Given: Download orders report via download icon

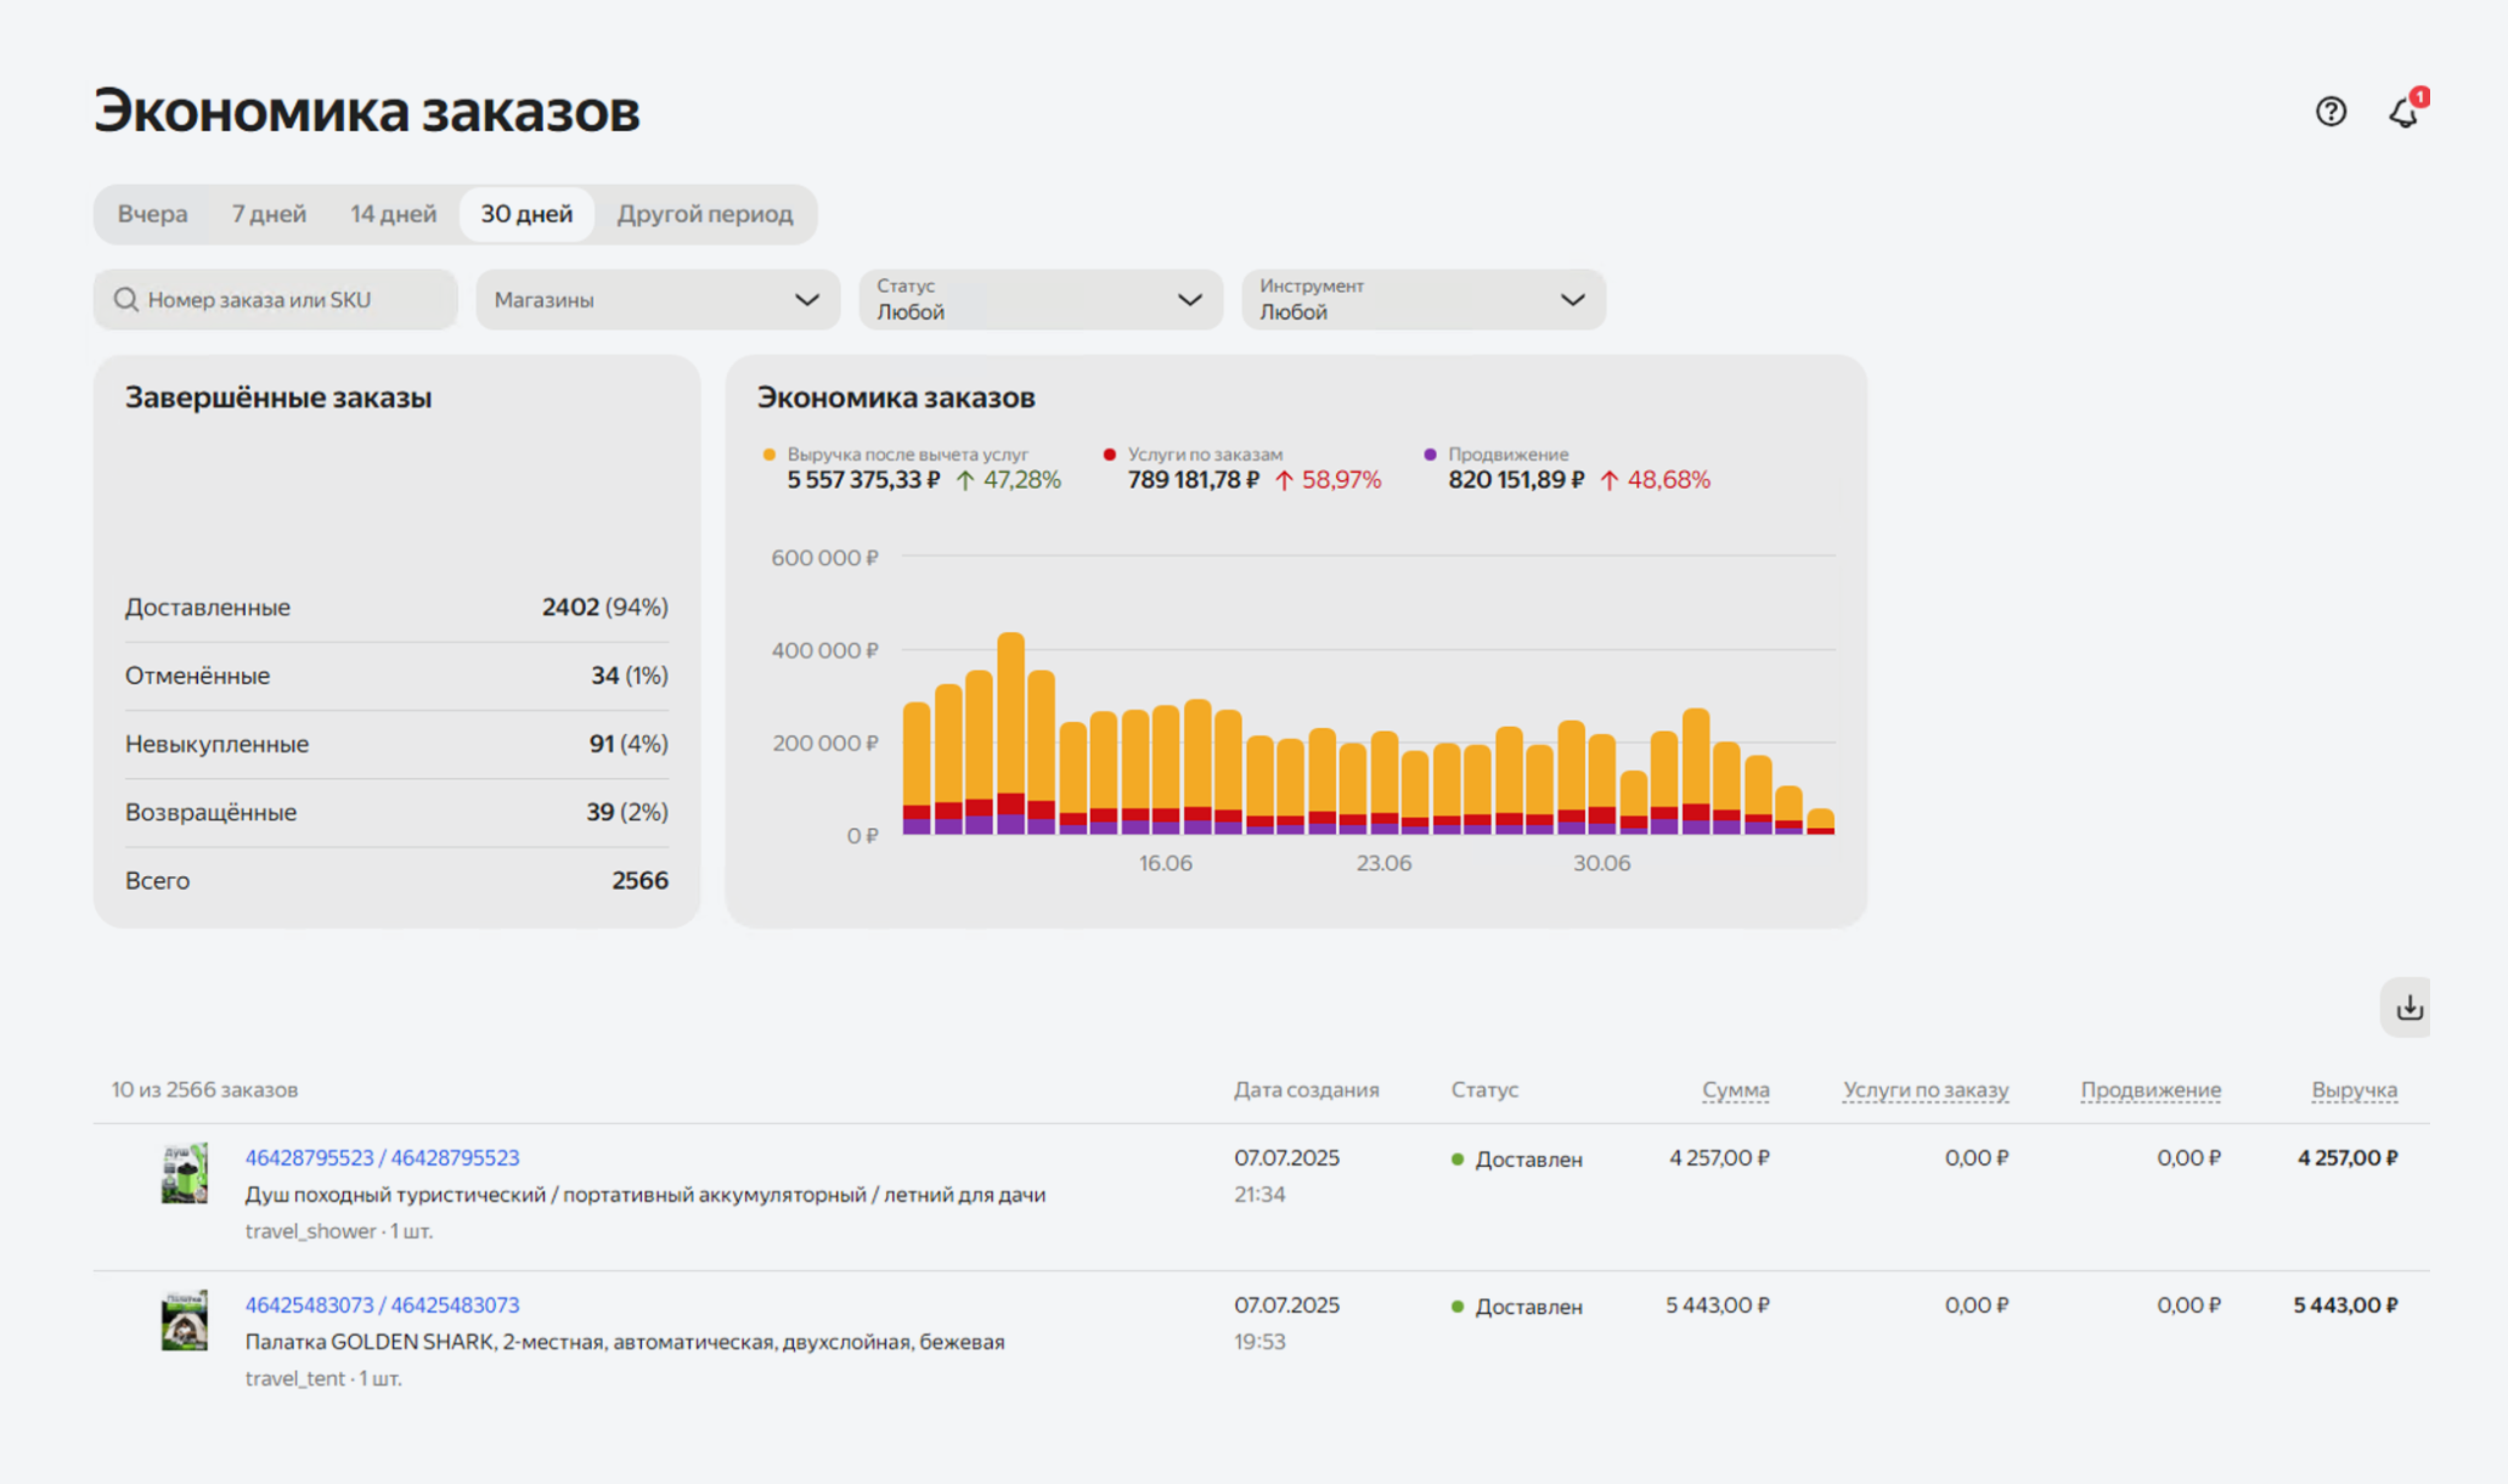Looking at the screenshot, I should (x=2409, y=1007).
